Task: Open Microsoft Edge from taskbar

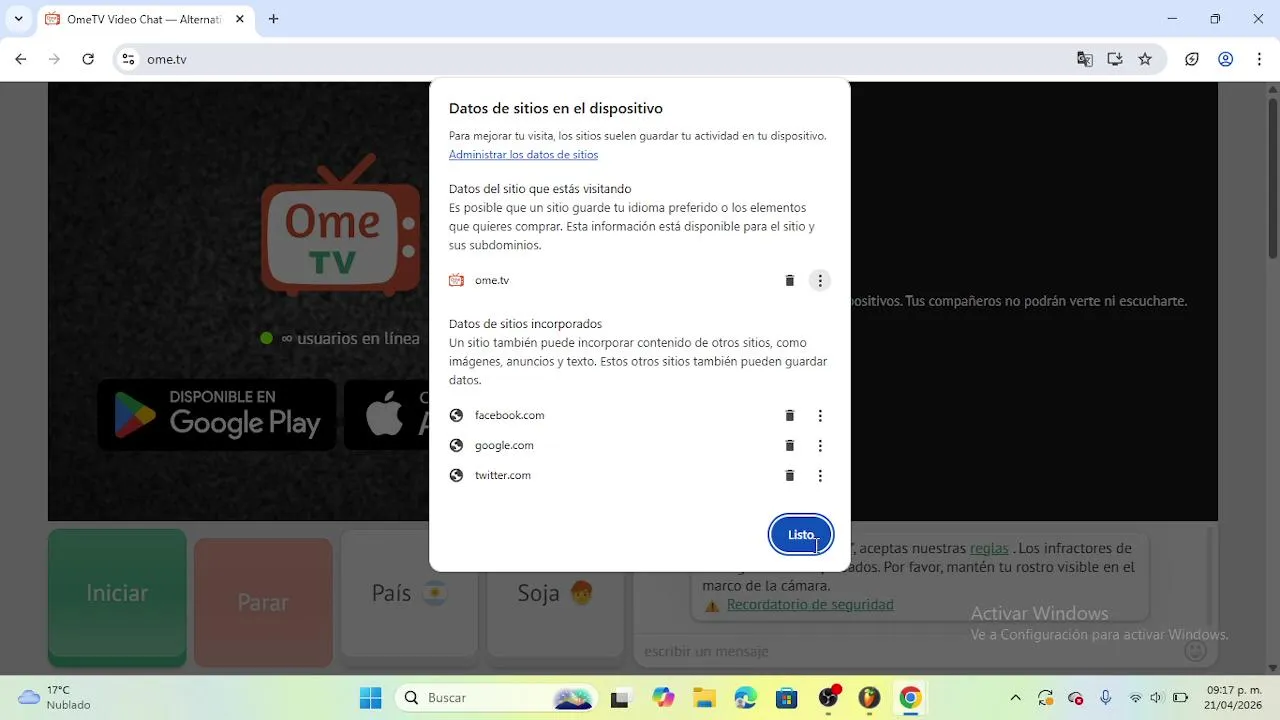Action: (746, 698)
